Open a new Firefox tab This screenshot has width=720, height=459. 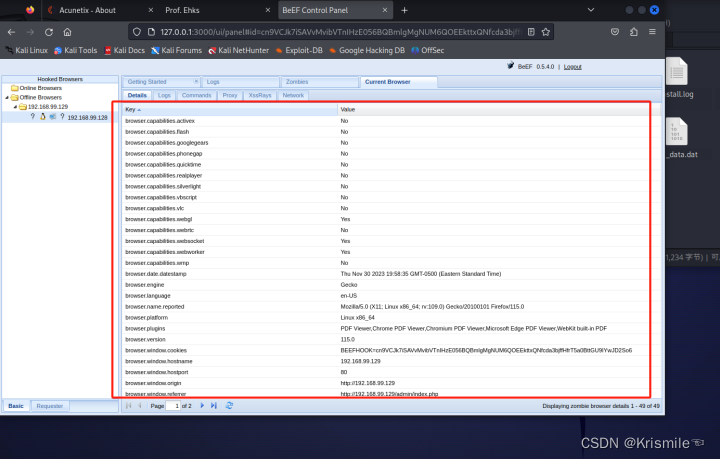404,10
